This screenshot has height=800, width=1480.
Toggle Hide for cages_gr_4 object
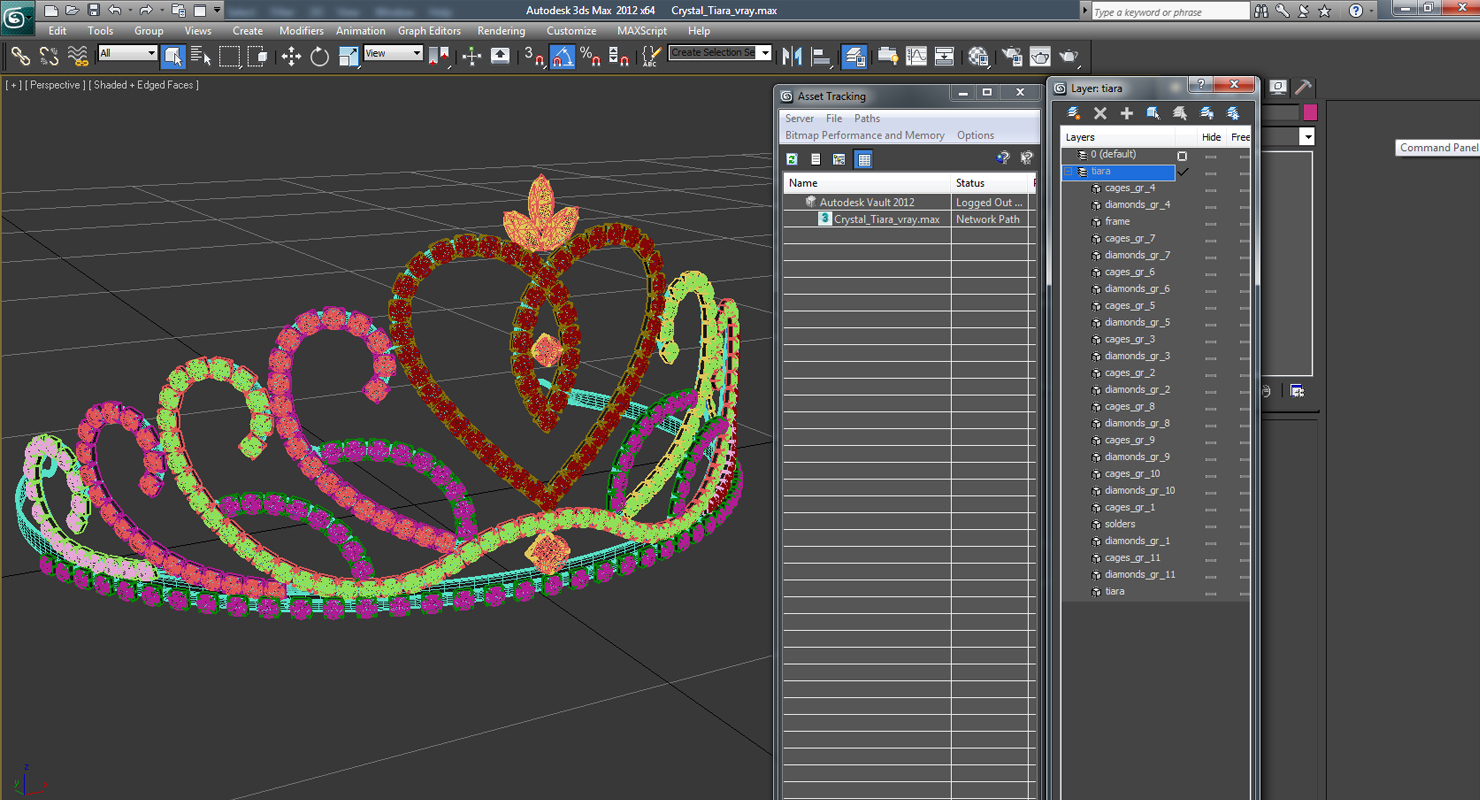(x=1211, y=188)
